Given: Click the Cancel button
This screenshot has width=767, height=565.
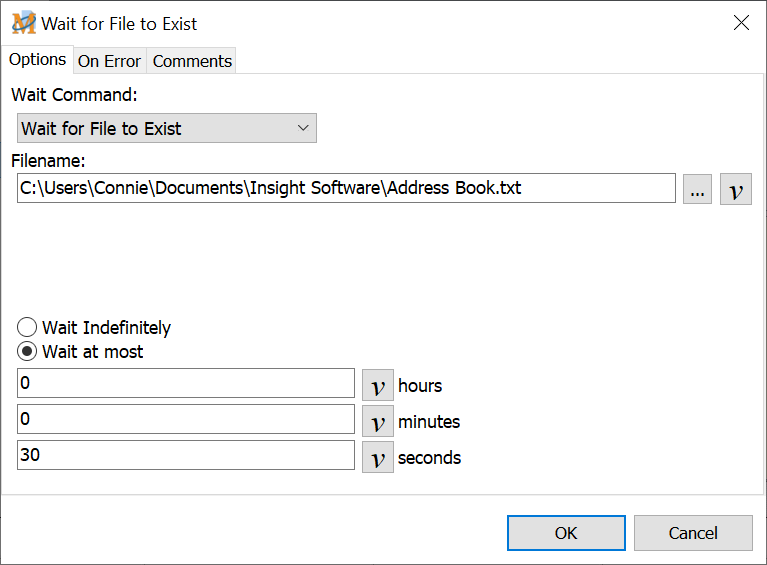Looking at the screenshot, I should tap(692, 533).
